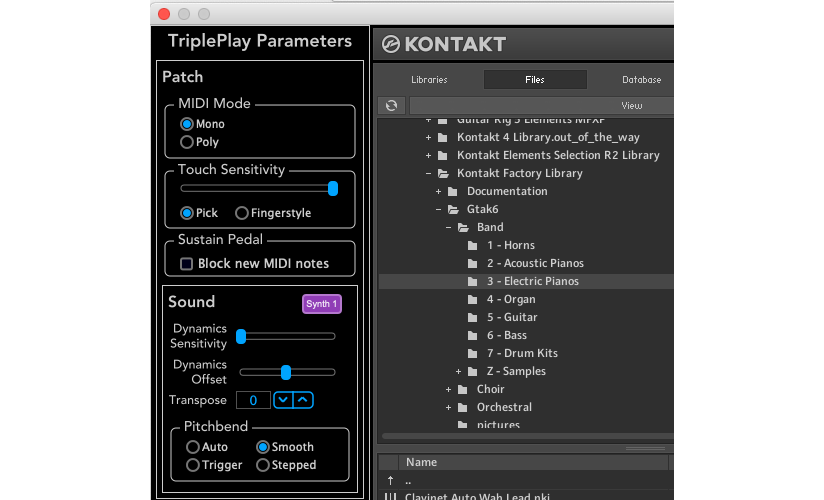
Task: Expand the Z - Samples folder
Action: 459,371
